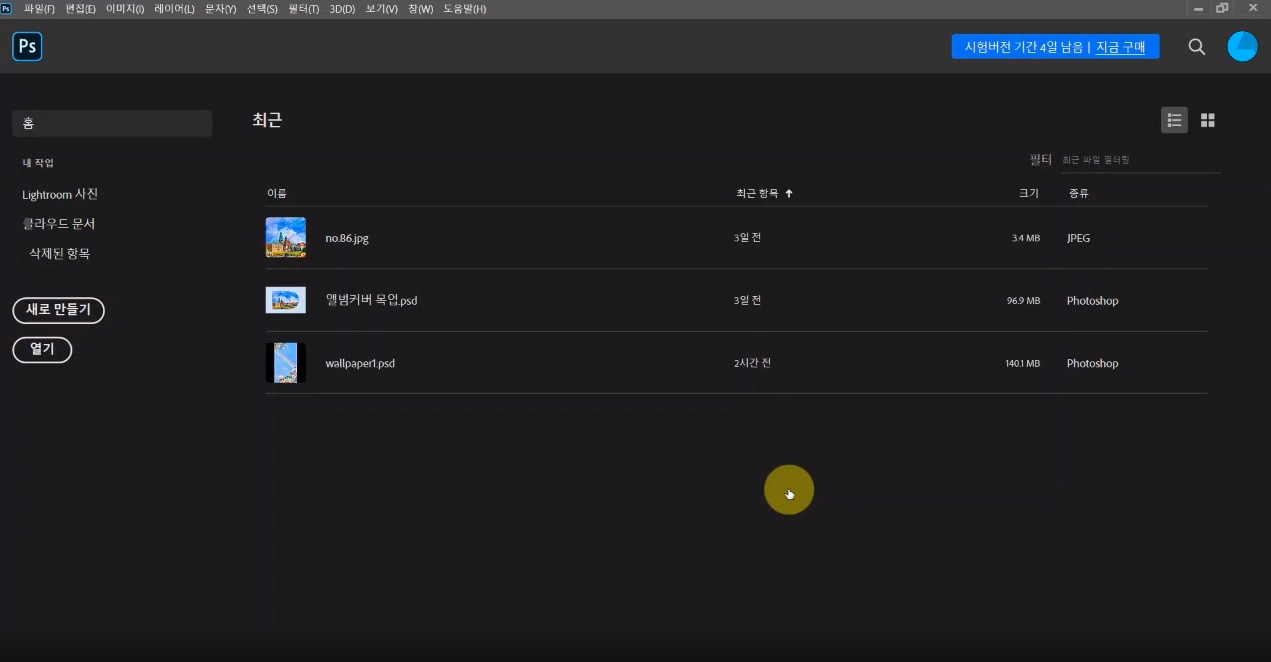
Task: Open the 창 menu
Action: point(419,7)
